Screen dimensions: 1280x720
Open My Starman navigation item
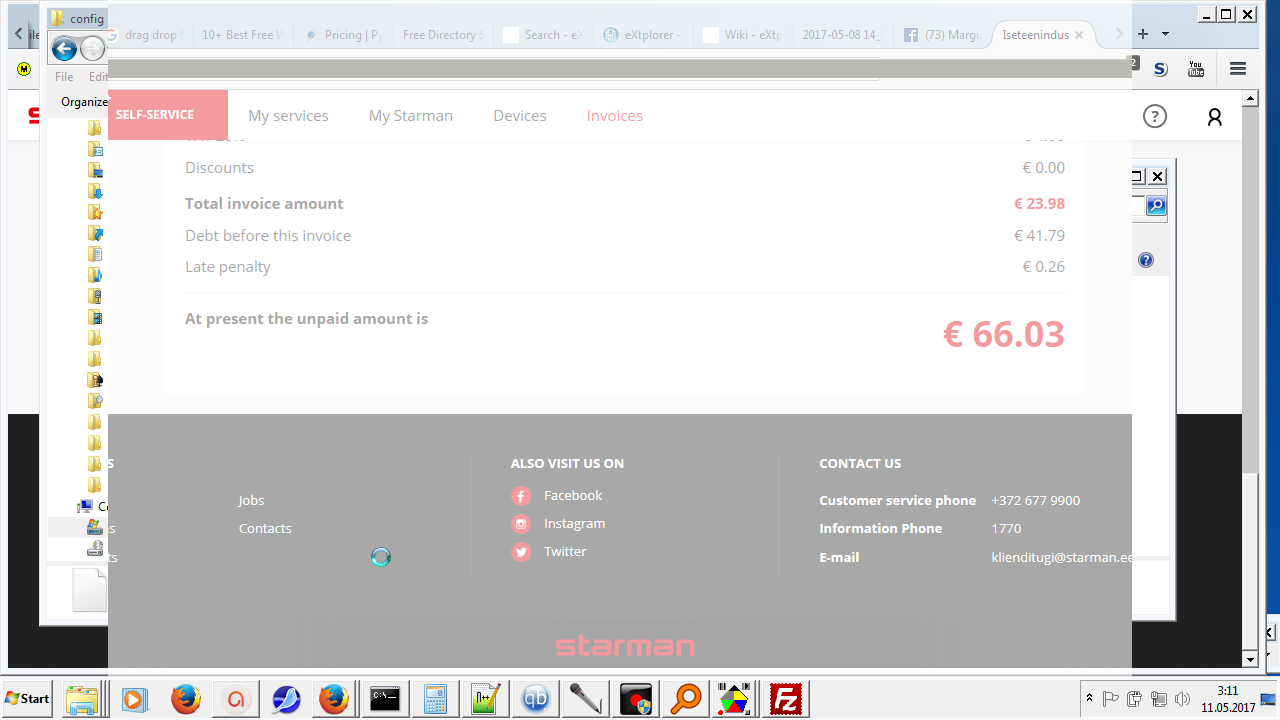pos(411,116)
